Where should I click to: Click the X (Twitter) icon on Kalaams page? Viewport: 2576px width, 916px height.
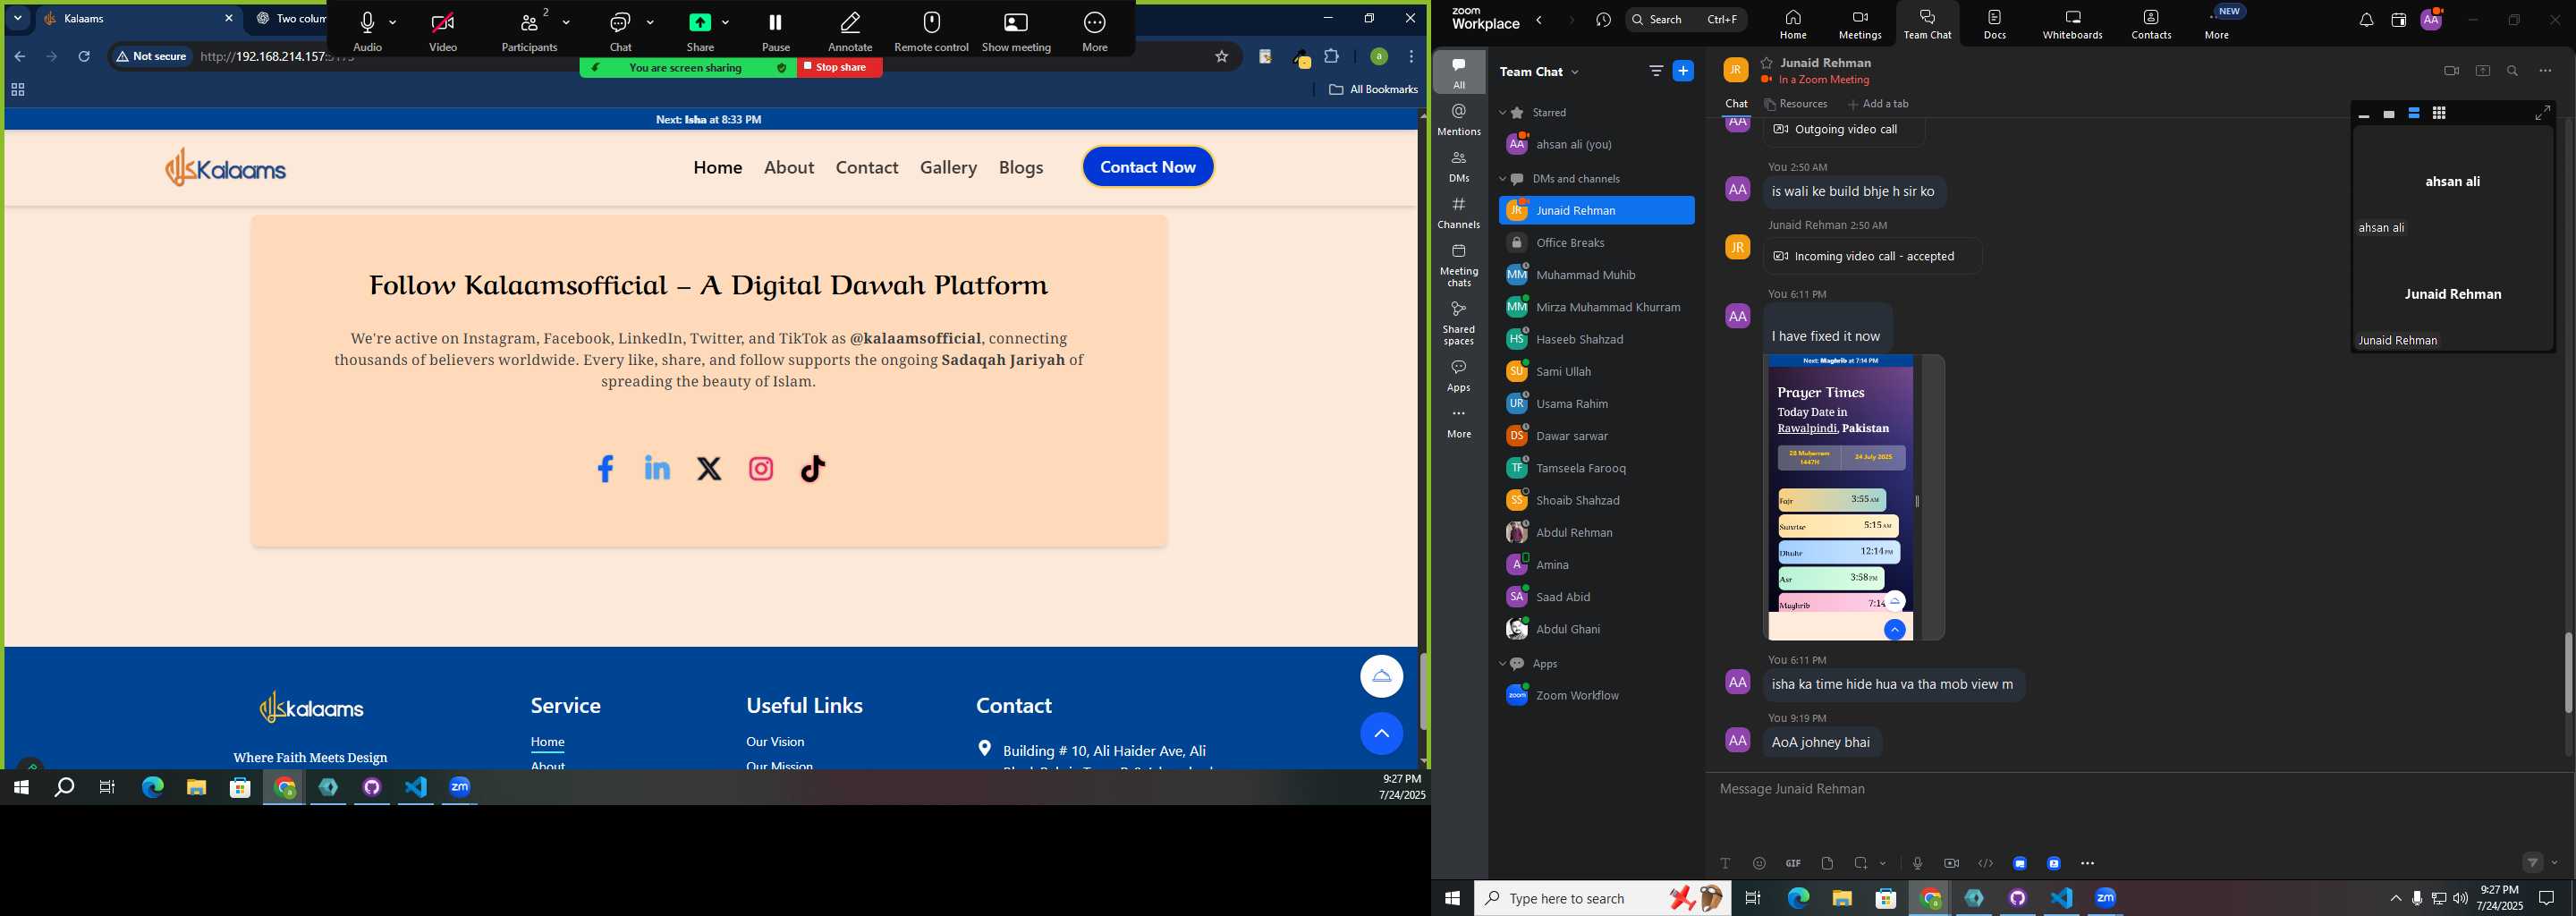pos(709,468)
